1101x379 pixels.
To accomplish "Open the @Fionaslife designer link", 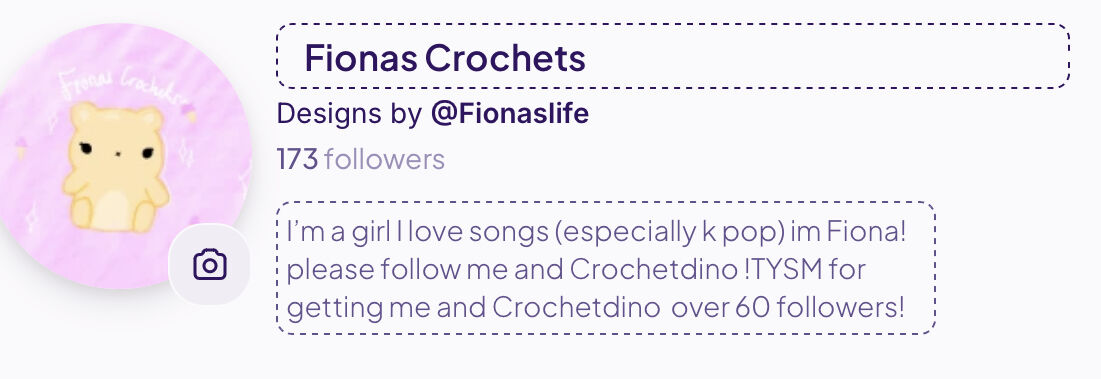I will 510,114.
